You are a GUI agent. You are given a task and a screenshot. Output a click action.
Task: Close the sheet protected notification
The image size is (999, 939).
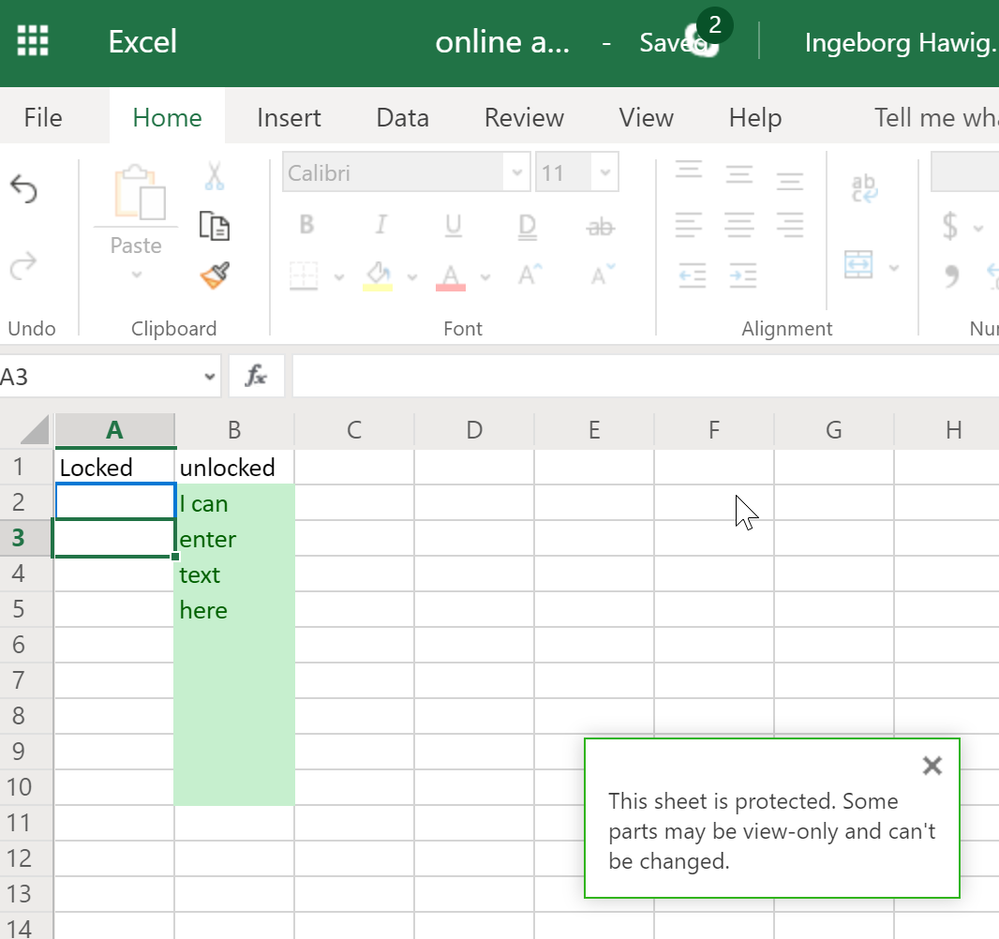pos(932,766)
